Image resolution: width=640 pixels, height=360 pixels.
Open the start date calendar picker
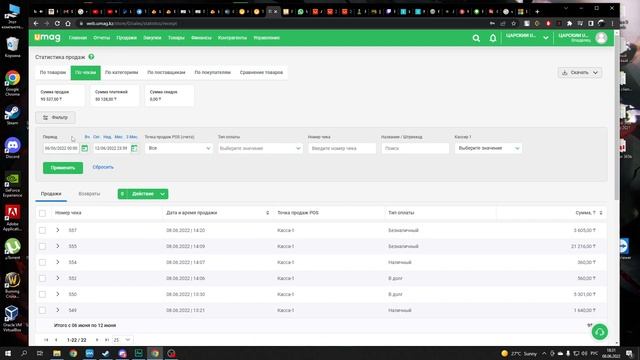coord(84,148)
